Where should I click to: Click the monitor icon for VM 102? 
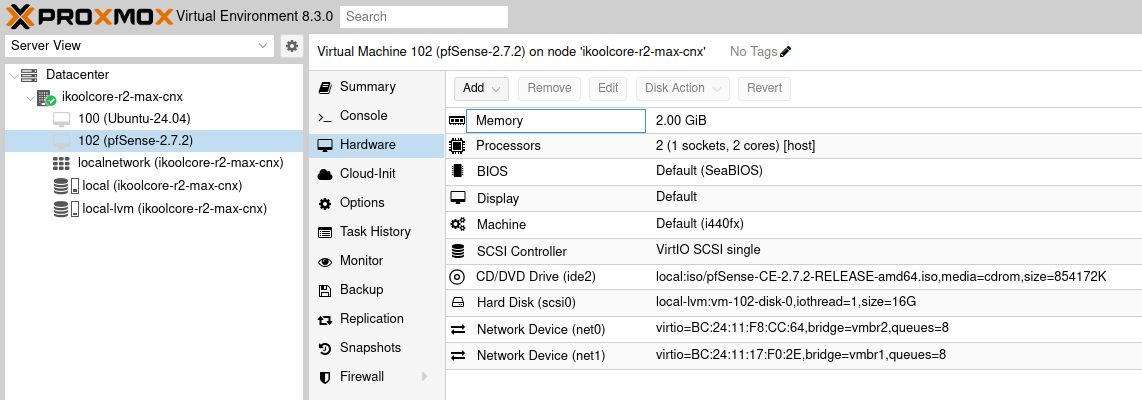tap(63, 141)
